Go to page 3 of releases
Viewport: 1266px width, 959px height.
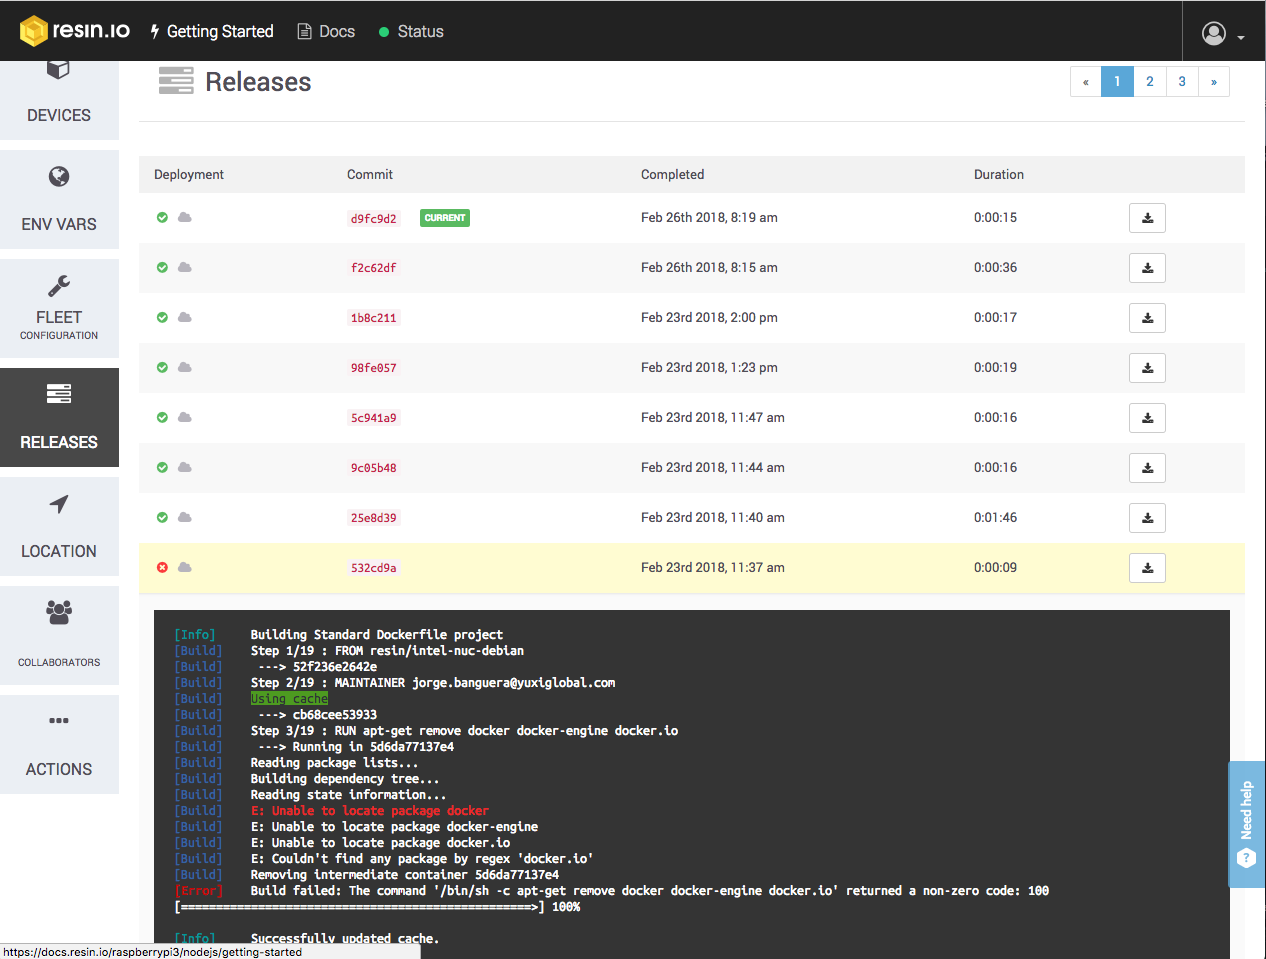pyautogui.click(x=1182, y=82)
